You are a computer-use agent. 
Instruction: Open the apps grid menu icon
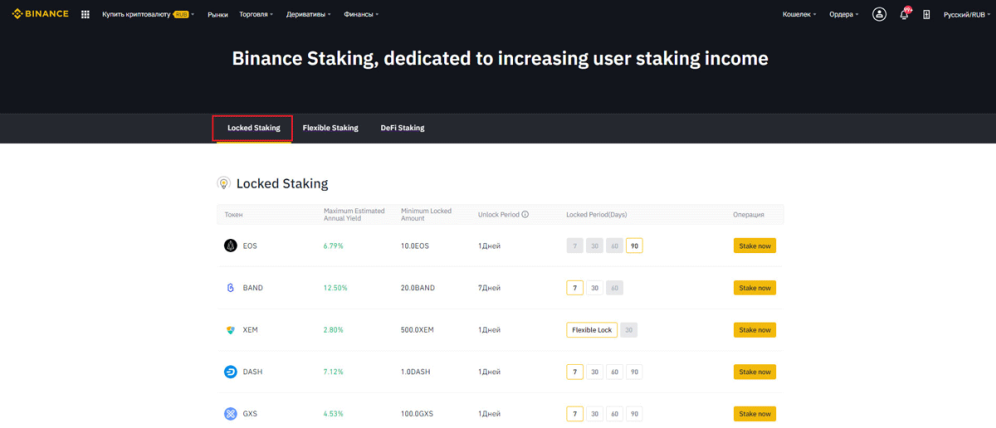coord(85,14)
